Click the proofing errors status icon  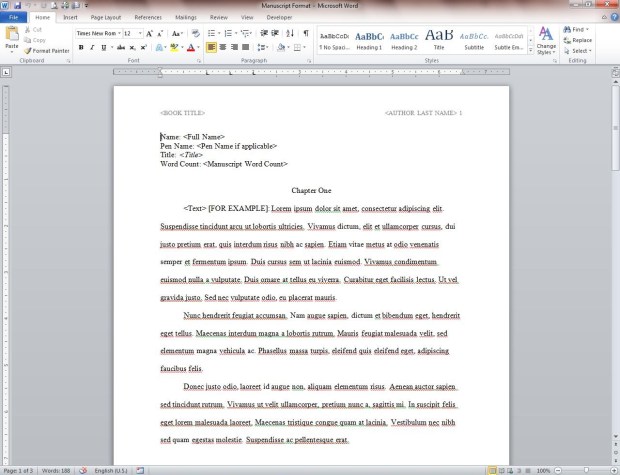pos(83,471)
